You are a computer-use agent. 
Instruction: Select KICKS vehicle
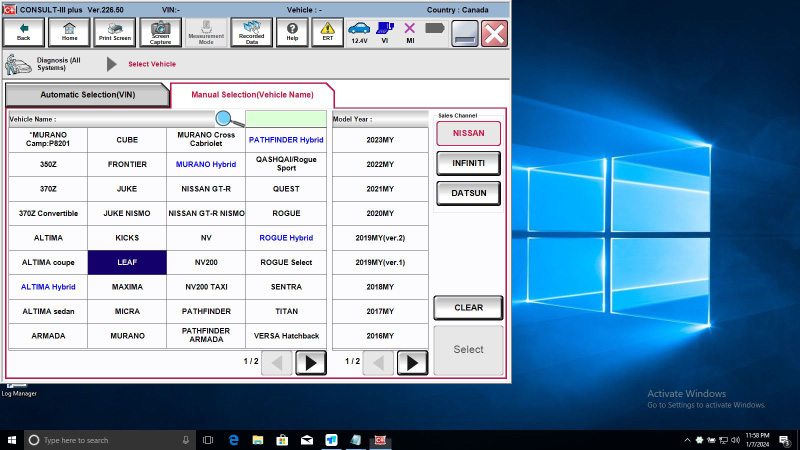(127, 238)
